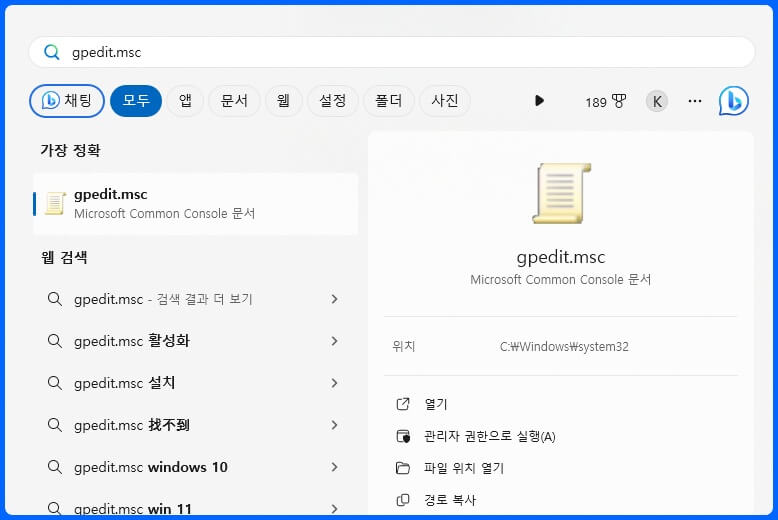778x520 pixels.
Task: Open file location via 파일 위치 열기
Action: click(464, 468)
